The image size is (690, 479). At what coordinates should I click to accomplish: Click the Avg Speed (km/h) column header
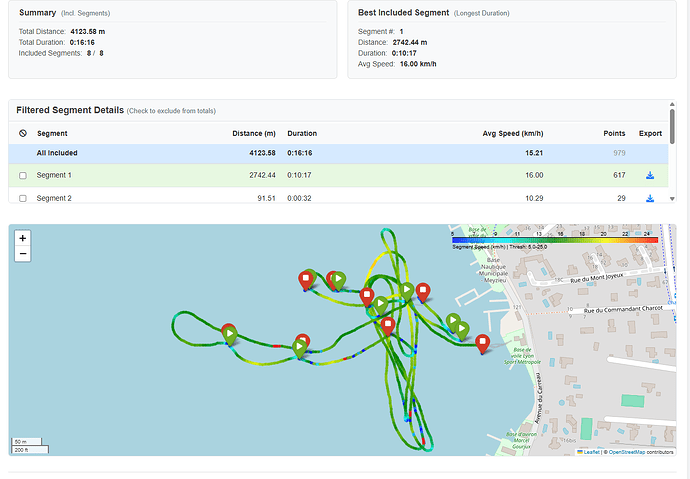pyautogui.click(x=513, y=133)
